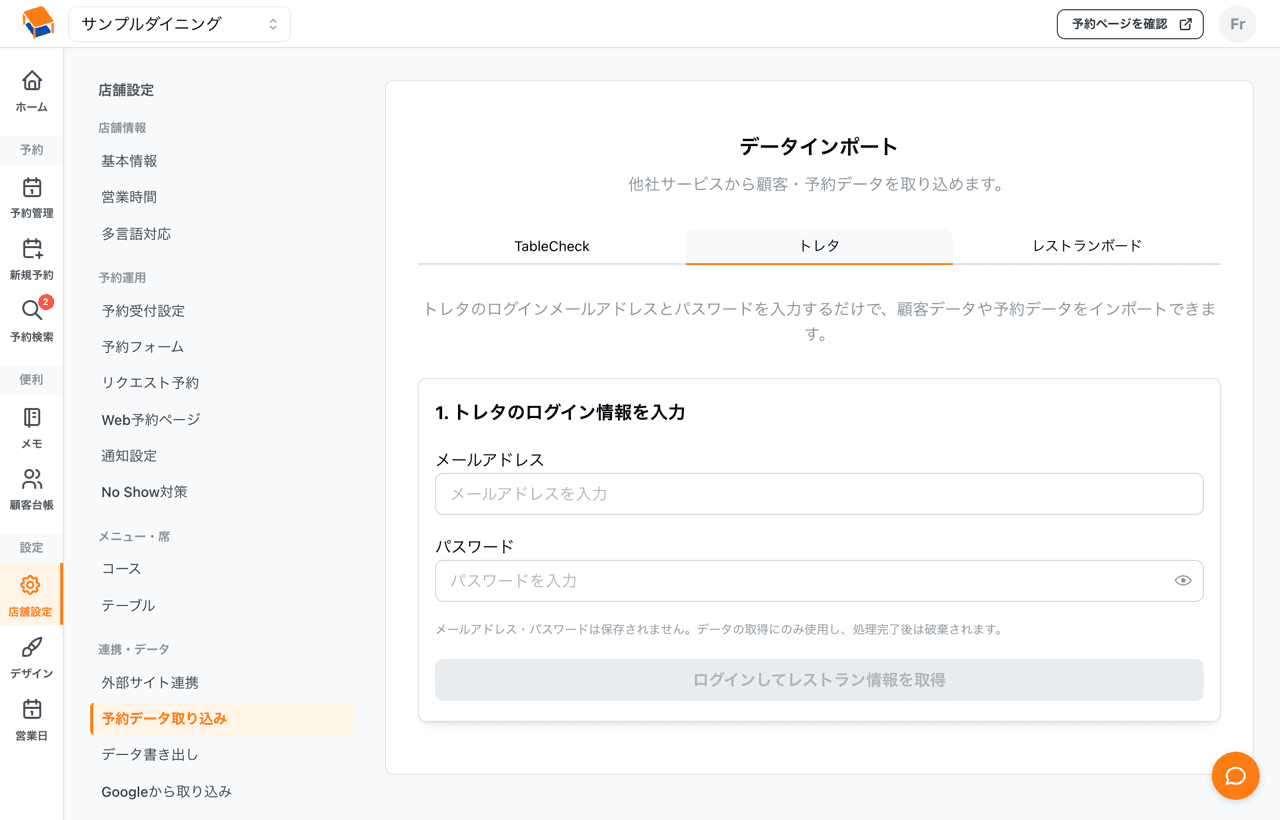Switch to the レストランボード tab
1280x820 pixels.
pos(1087,246)
